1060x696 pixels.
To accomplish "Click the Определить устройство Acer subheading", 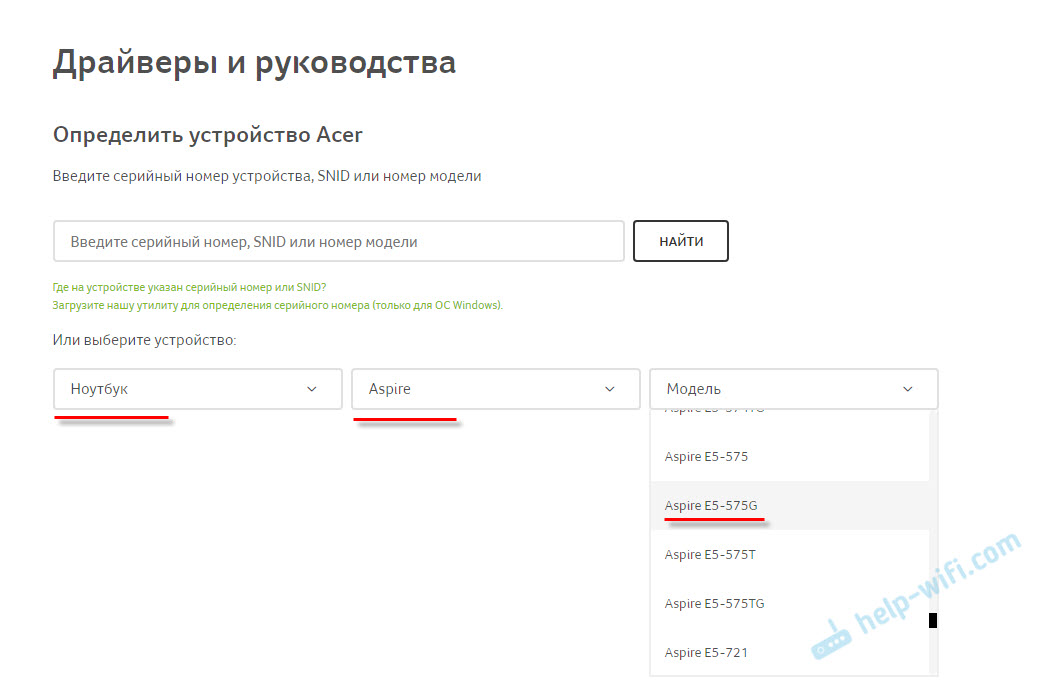I will (x=207, y=135).
